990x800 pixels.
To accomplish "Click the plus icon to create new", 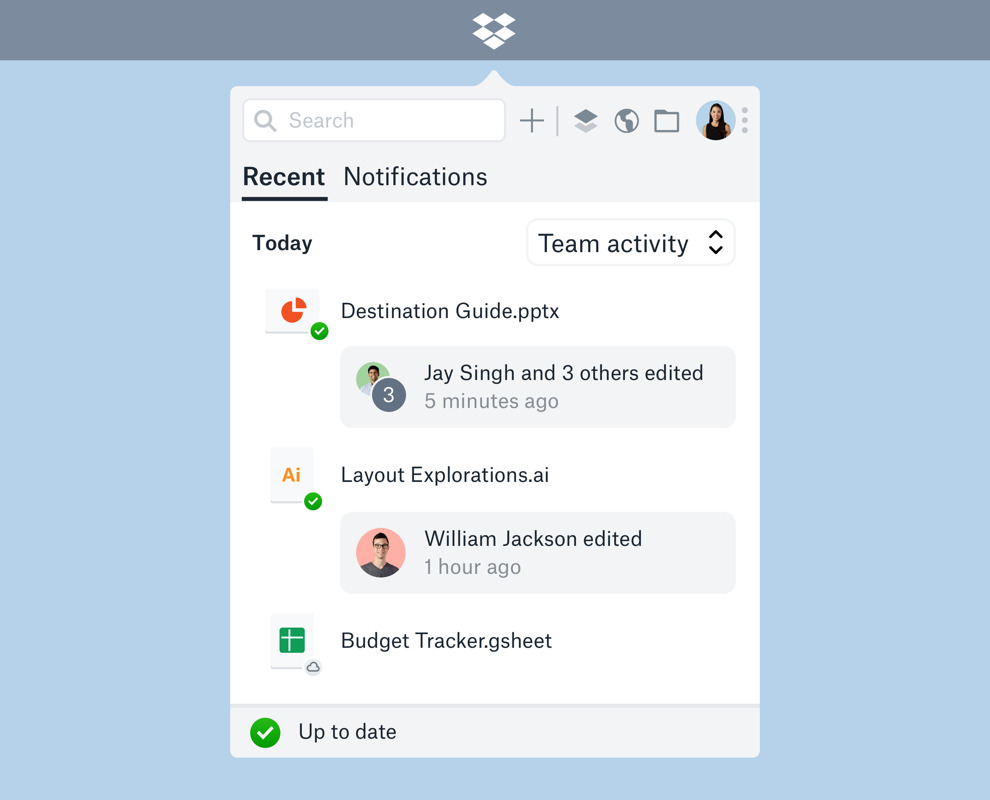I will [x=532, y=121].
